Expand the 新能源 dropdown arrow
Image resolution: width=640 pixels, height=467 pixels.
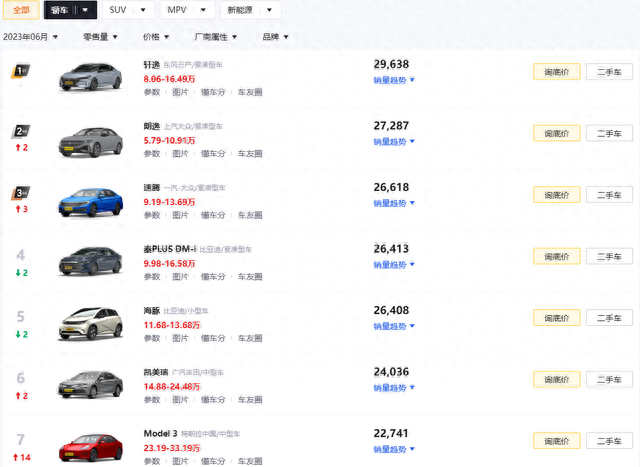(269, 10)
